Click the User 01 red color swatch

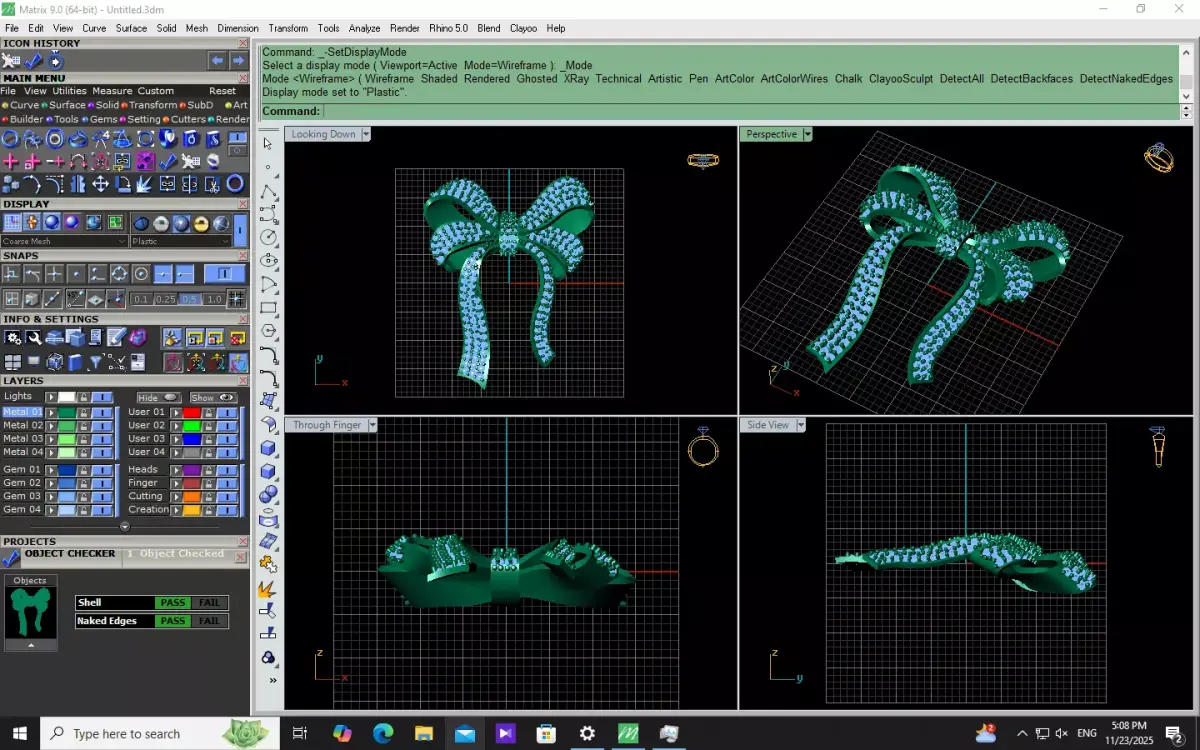pyautogui.click(x=192, y=413)
